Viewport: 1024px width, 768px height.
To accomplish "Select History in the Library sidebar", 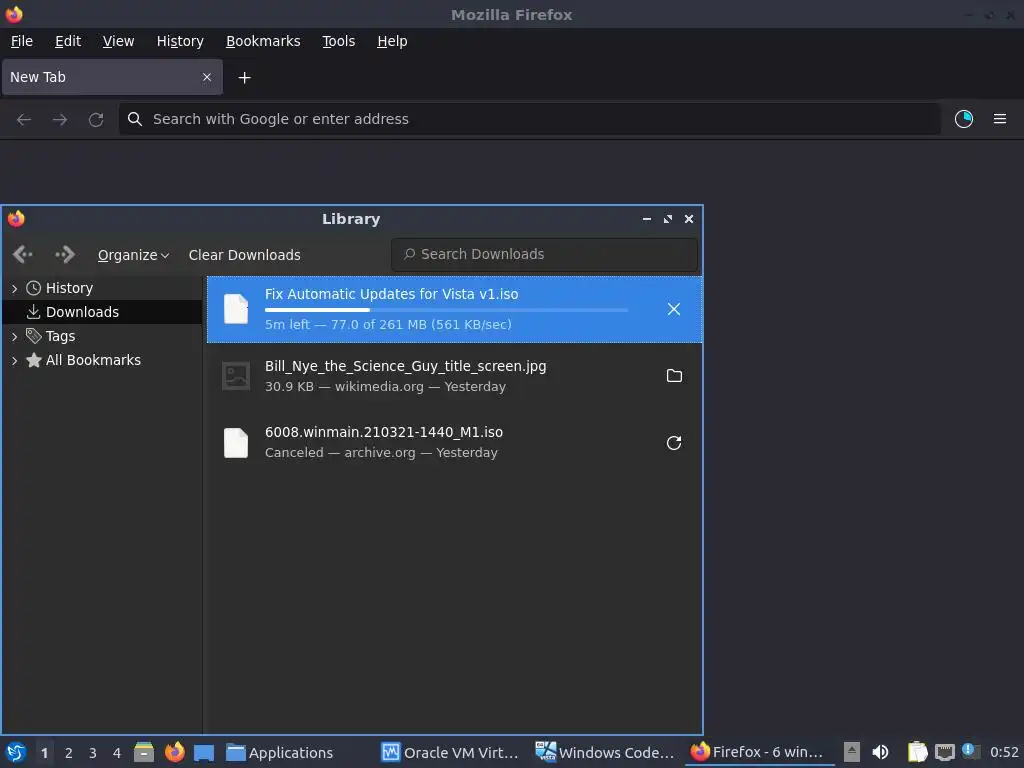I will pos(102,288).
